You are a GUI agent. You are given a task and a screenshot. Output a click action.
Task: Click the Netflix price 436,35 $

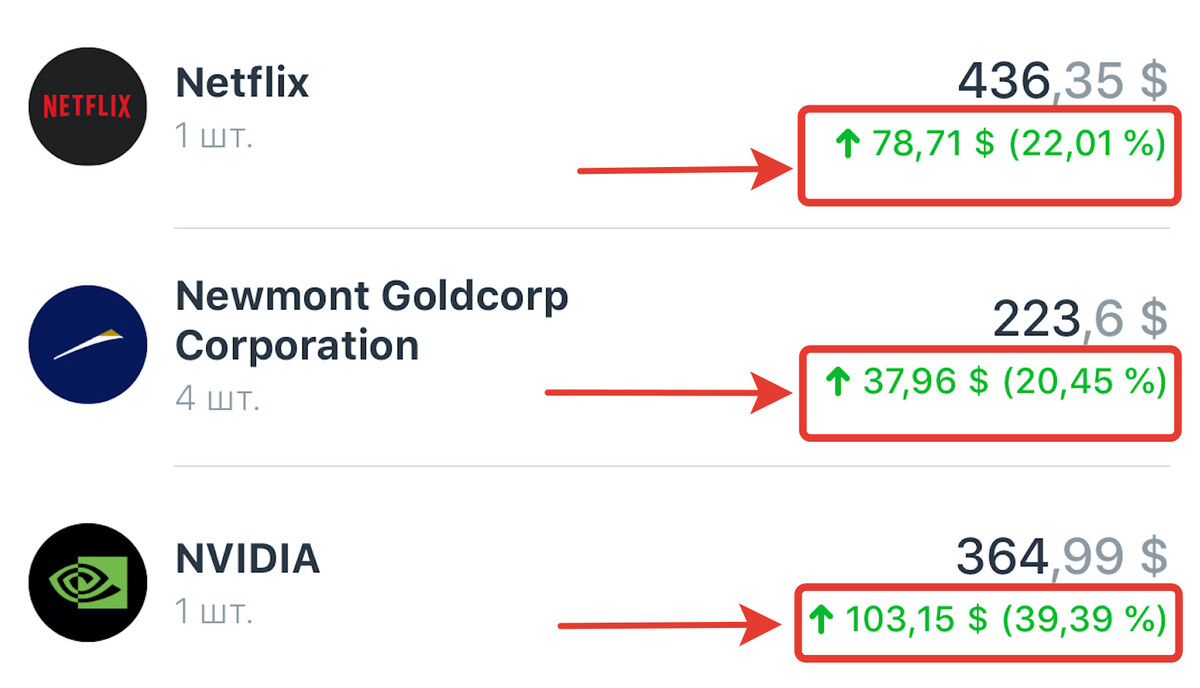pyautogui.click(x=1063, y=80)
